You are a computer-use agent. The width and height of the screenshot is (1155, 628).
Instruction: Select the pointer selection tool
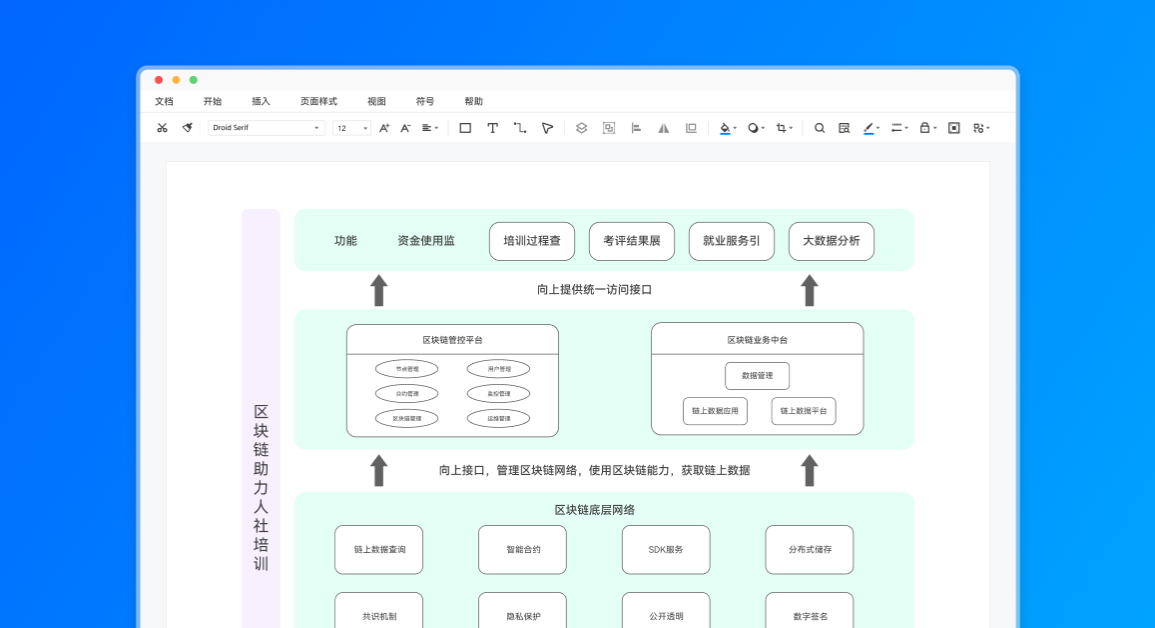547,128
